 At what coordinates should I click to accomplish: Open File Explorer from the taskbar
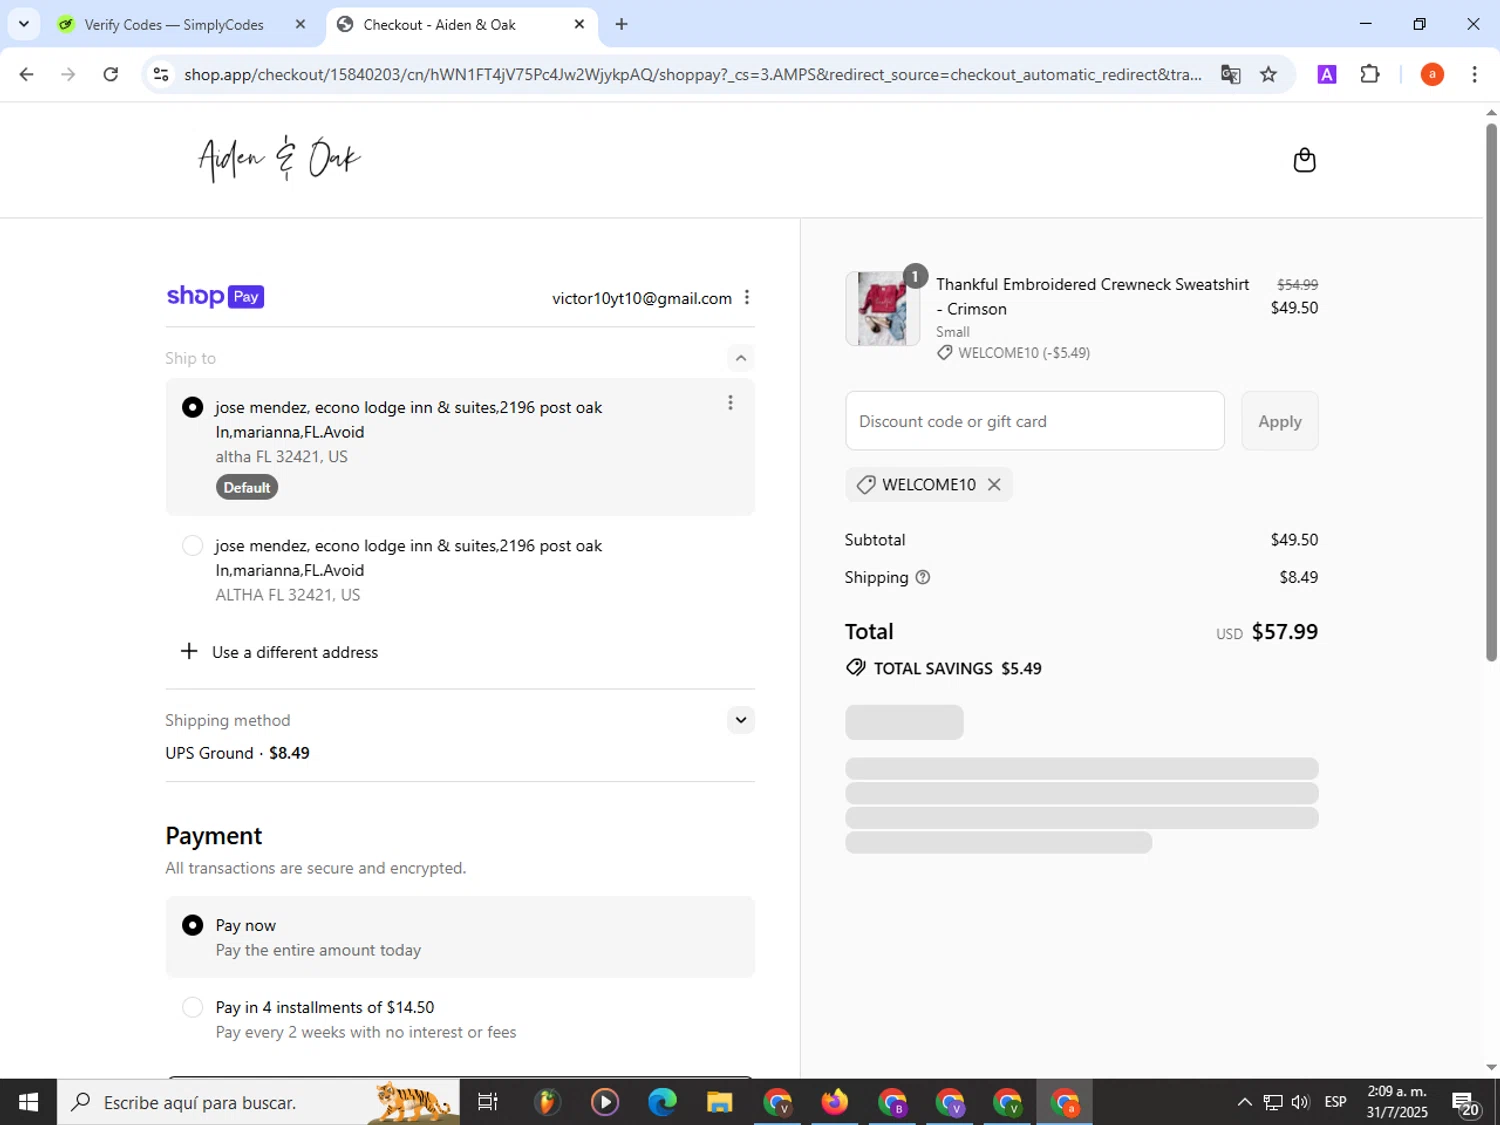[x=719, y=1102]
